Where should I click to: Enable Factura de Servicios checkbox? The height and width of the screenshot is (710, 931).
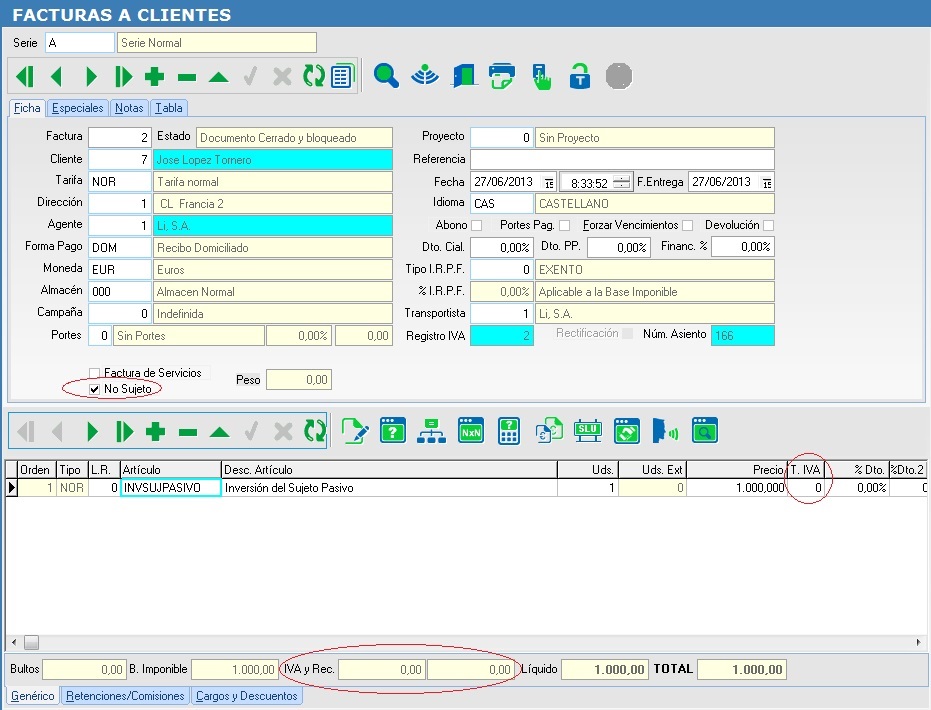tap(94, 373)
